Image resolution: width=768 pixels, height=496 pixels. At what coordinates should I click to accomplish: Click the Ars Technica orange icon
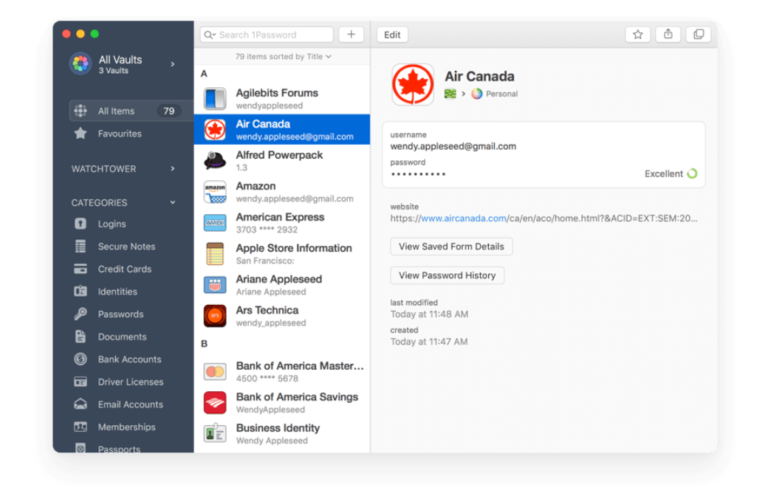(x=215, y=316)
